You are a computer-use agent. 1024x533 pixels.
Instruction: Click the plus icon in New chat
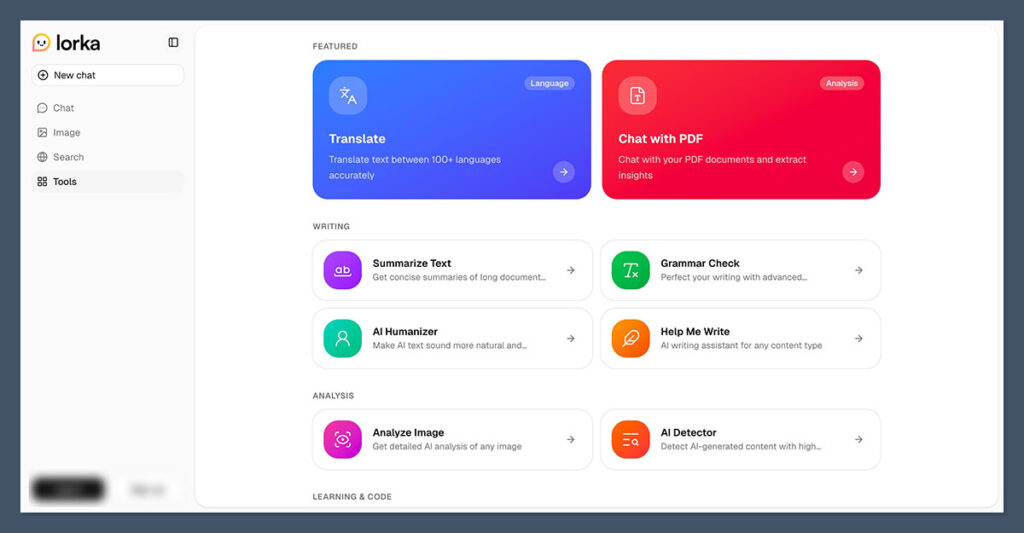[x=43, y=75]
